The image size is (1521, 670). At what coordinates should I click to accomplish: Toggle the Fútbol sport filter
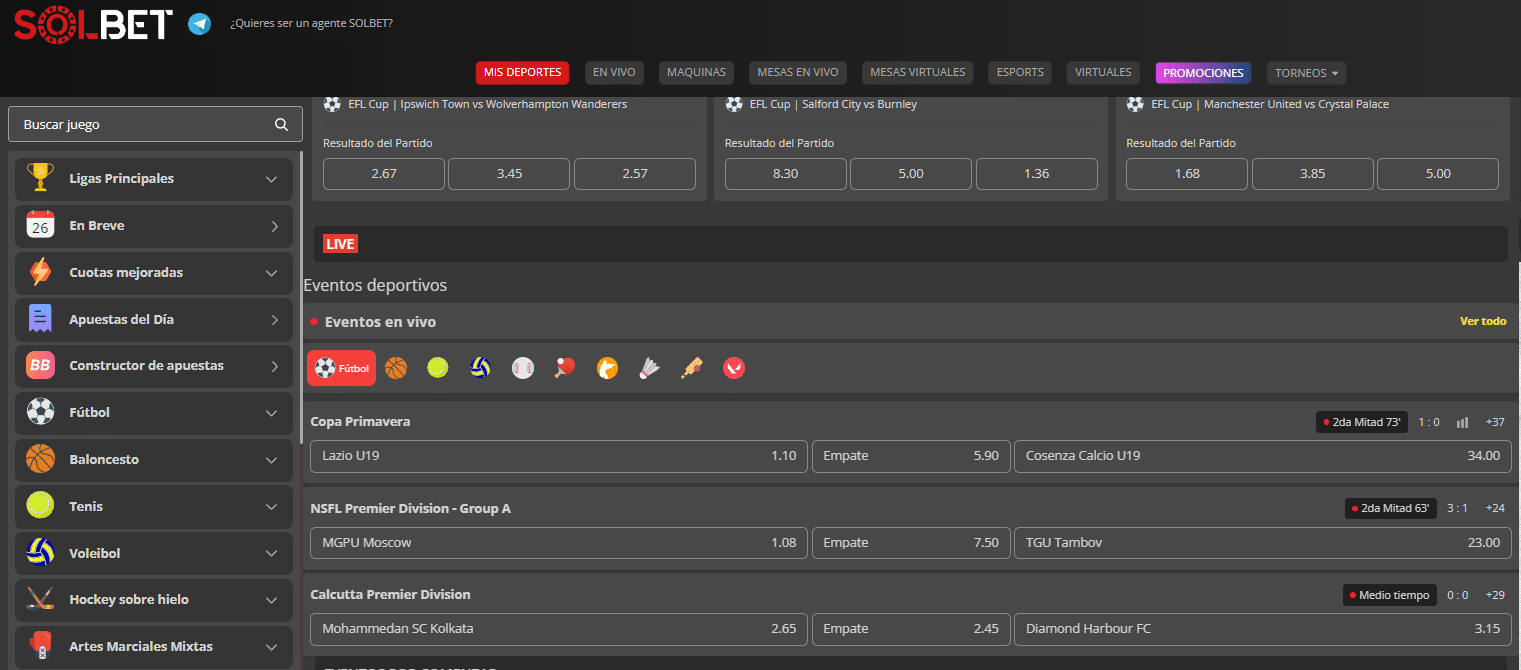(341, 368)
